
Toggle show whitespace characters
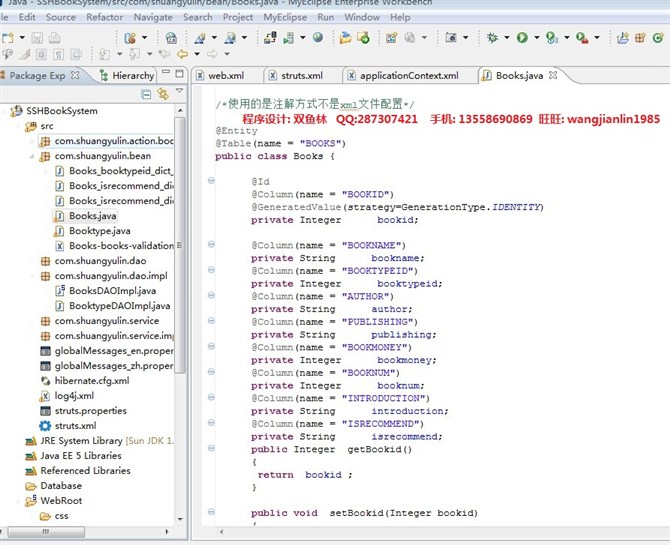pyautogui.click(x=59, y=54)
